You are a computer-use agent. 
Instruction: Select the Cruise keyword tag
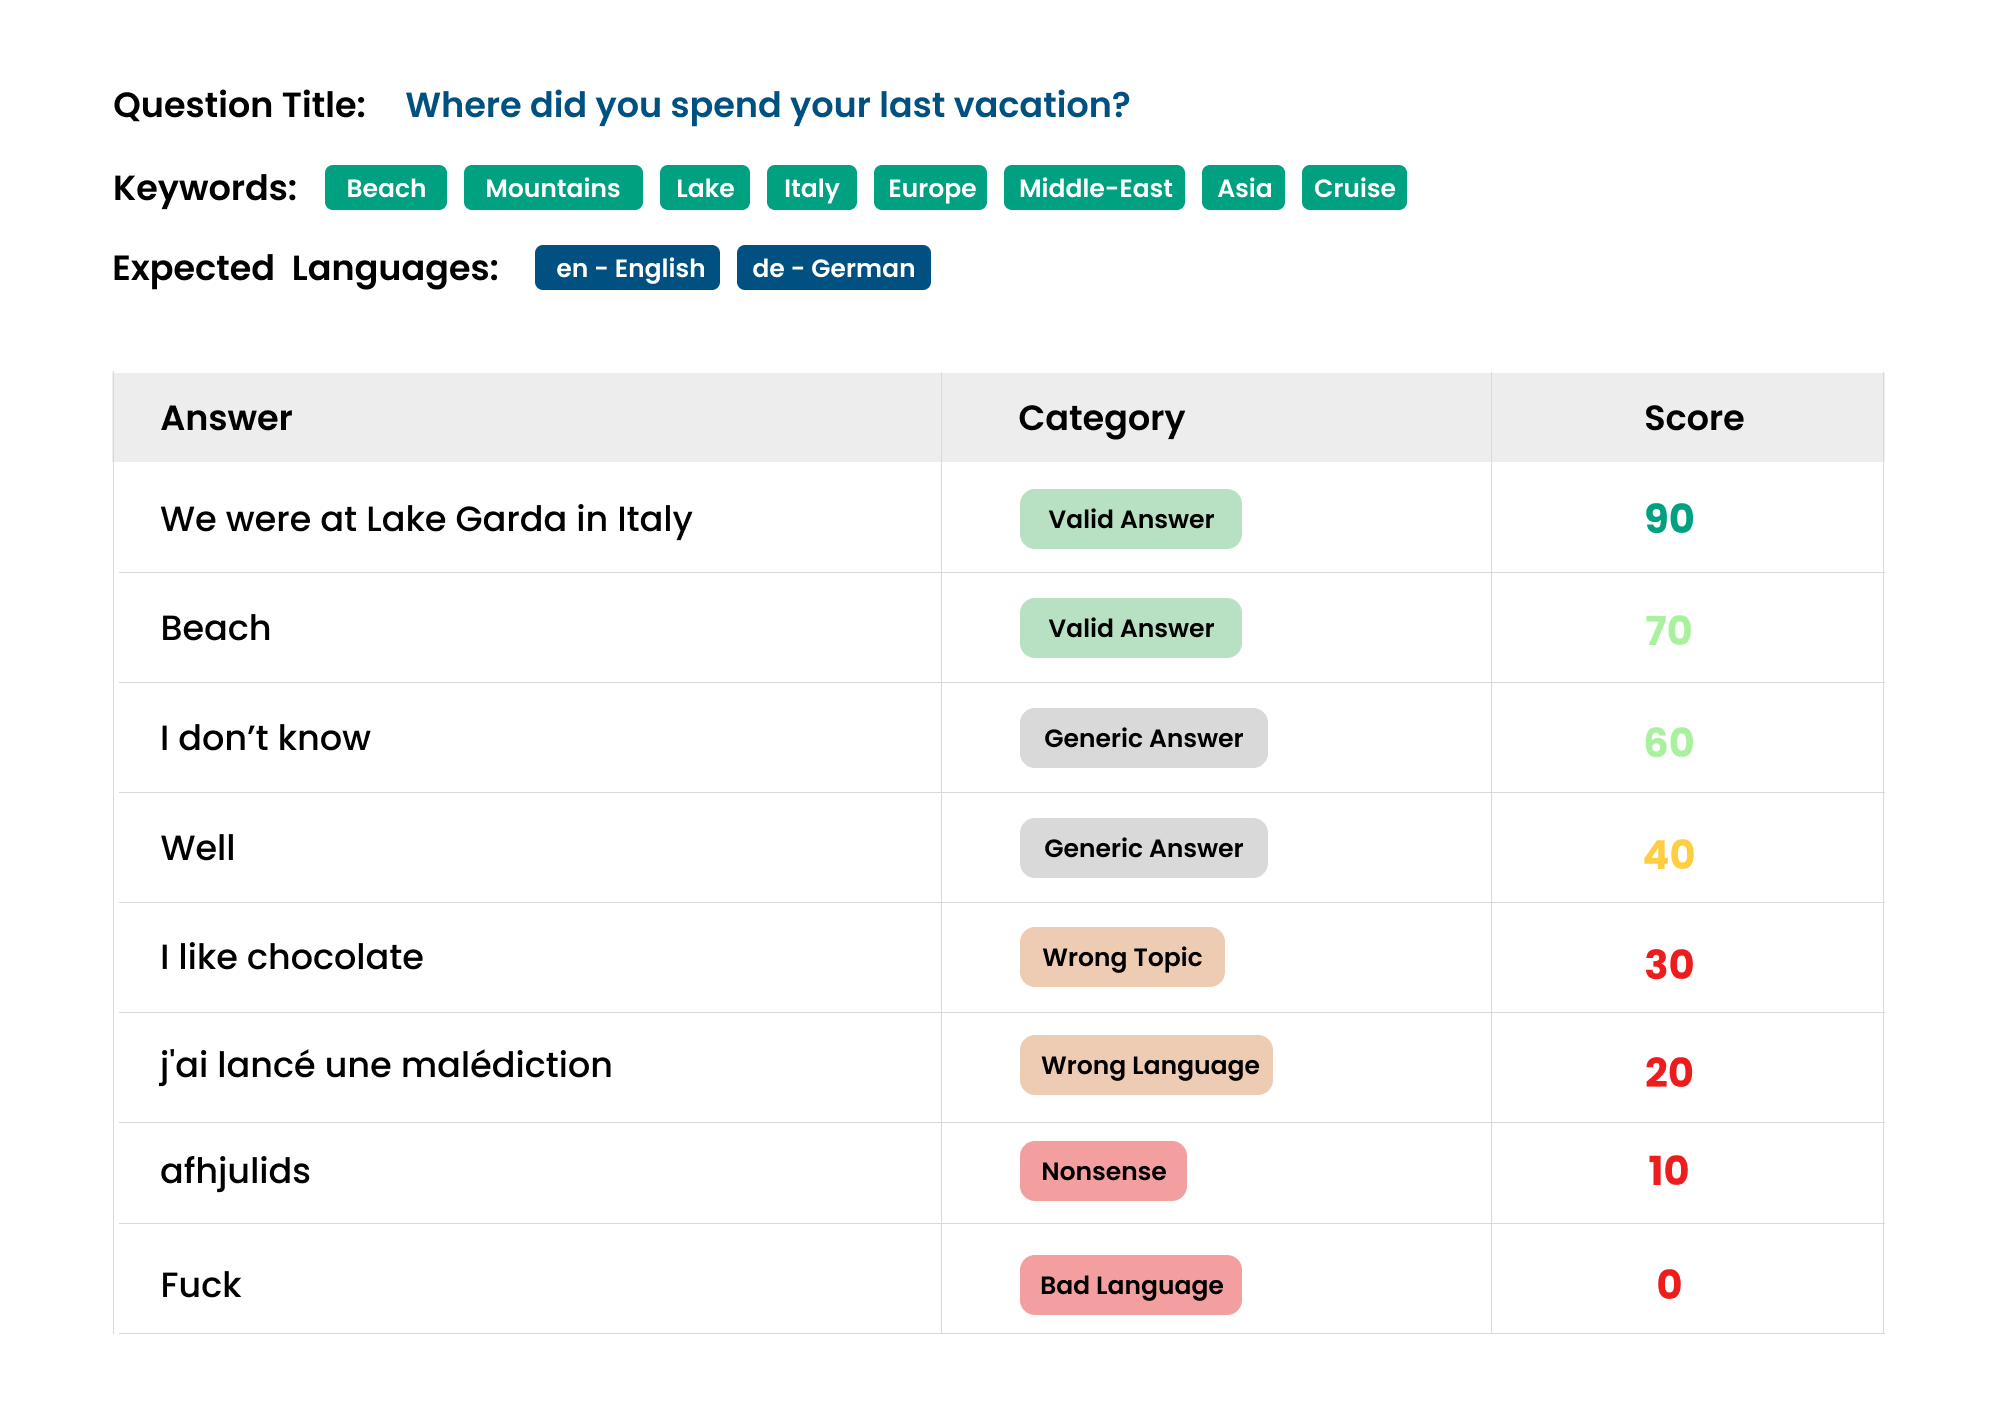click(x=1354, y=188)
